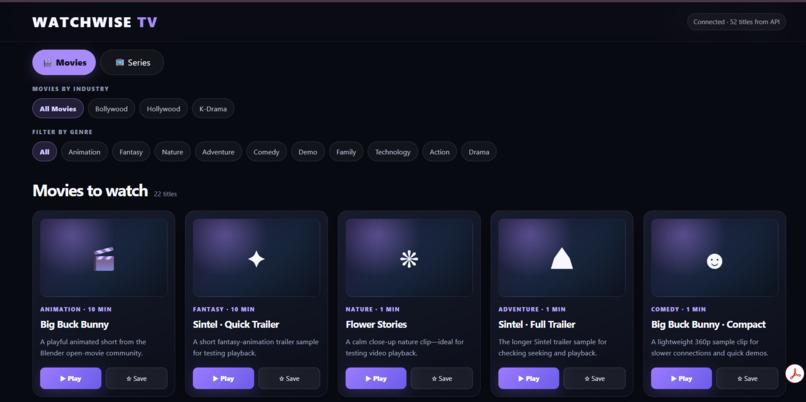Play Sintel Full Trailer
The image size is (806, 402).
(528, 378)
